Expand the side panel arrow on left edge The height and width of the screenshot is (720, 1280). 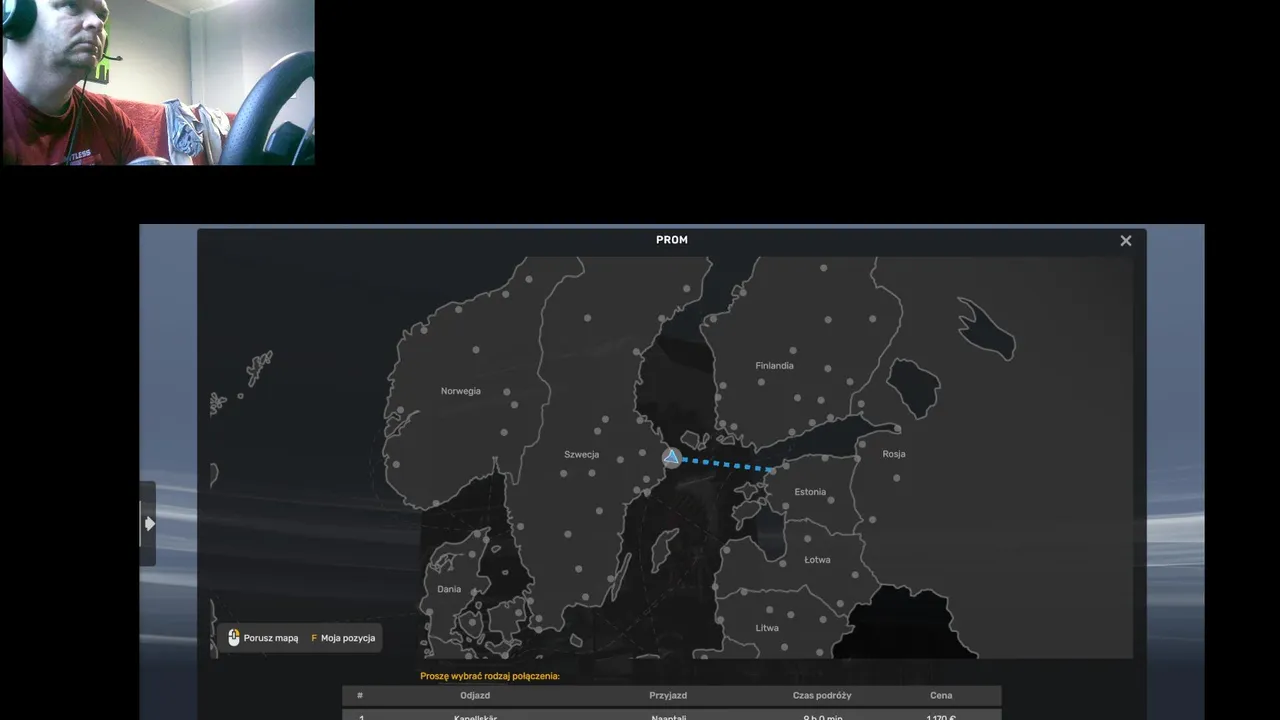click(149, 523)
